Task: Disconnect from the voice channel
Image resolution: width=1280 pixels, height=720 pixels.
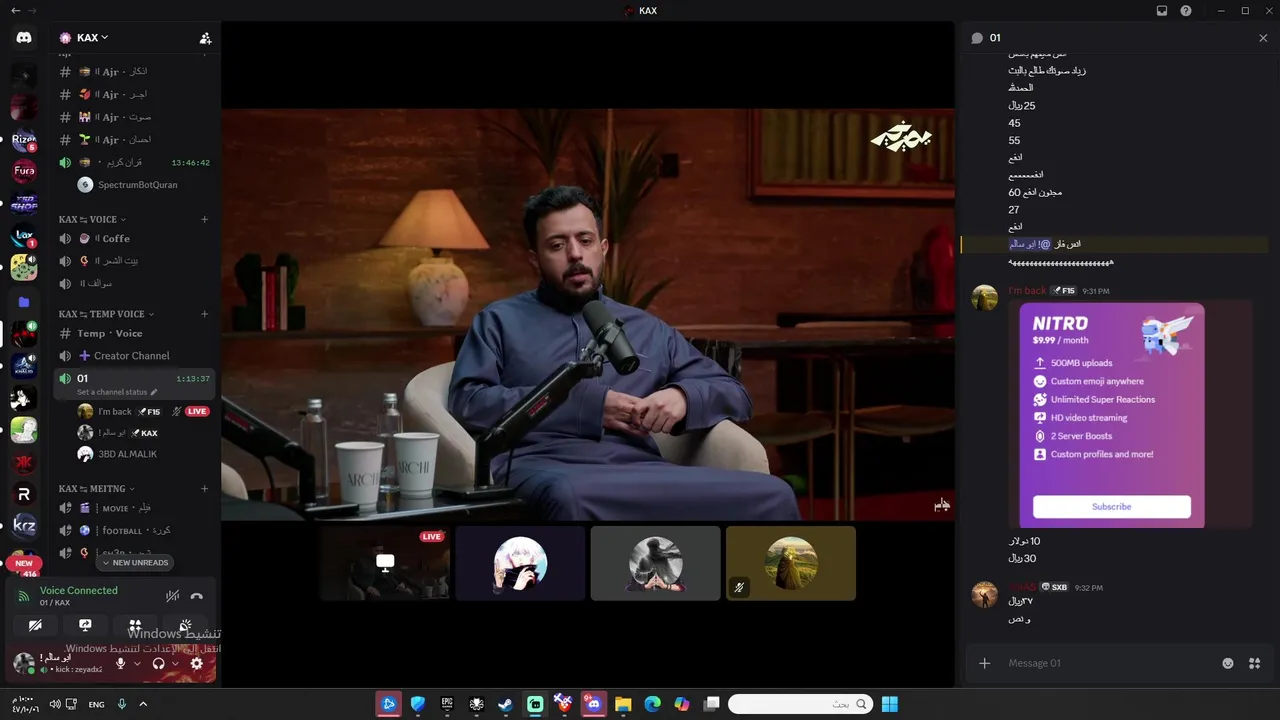Action: (x=197, y=596)
